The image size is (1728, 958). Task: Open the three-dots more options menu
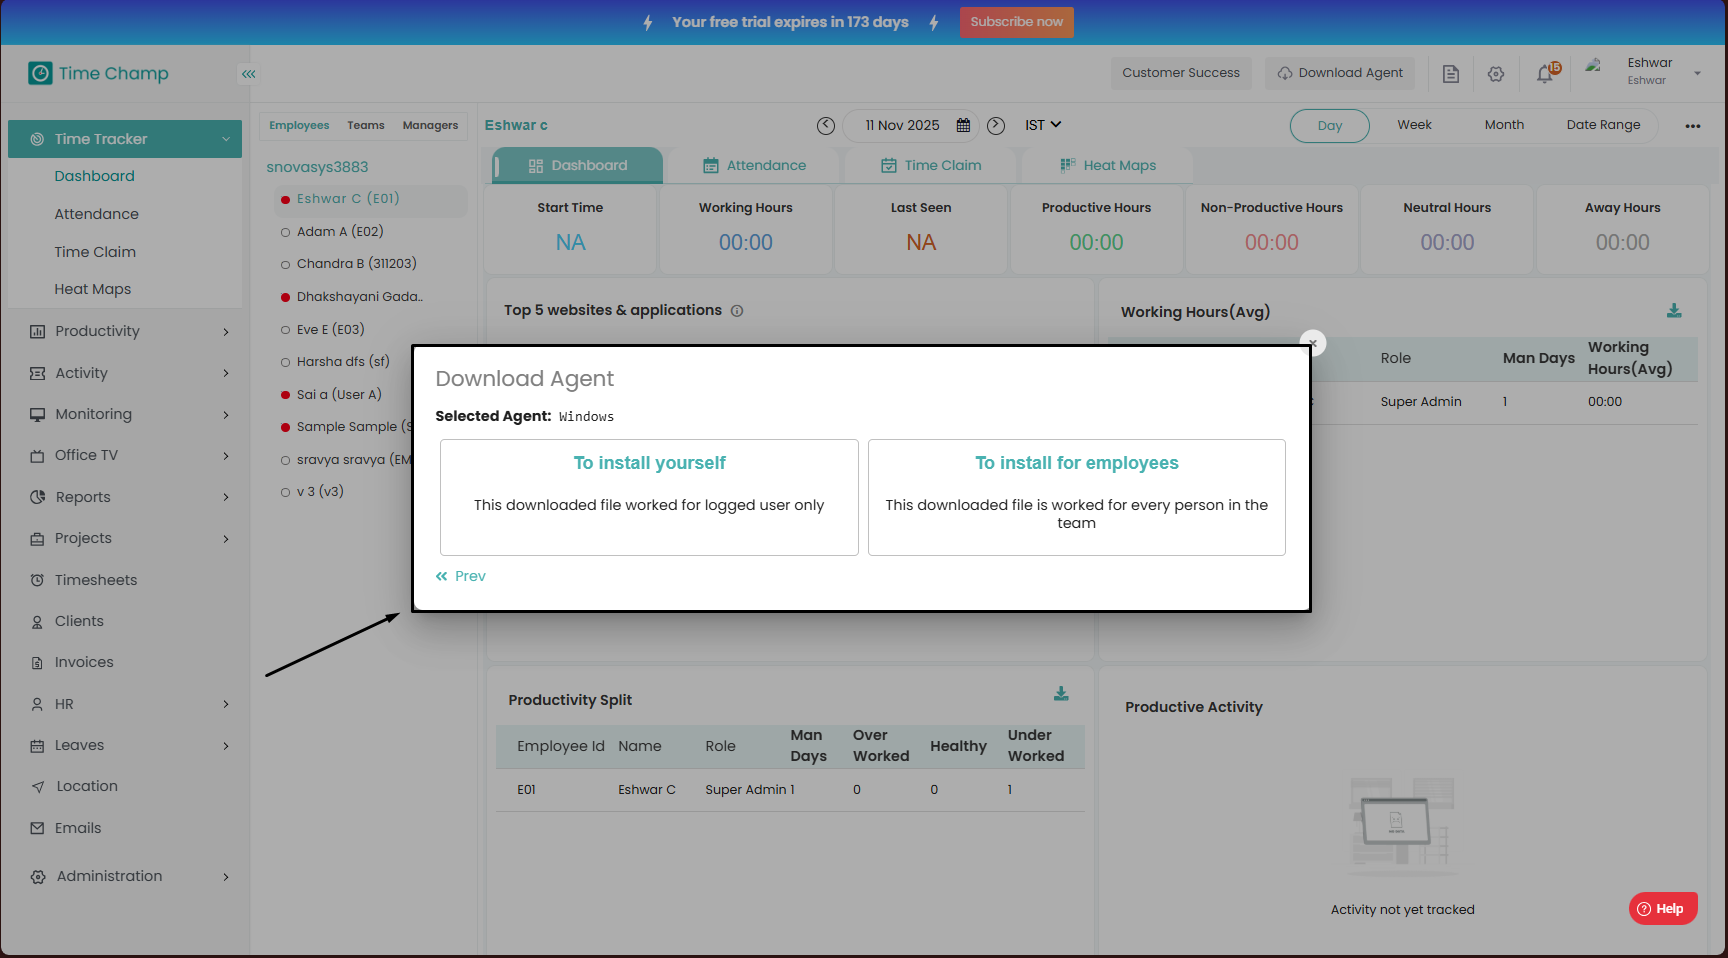[x=1692, y=126]
